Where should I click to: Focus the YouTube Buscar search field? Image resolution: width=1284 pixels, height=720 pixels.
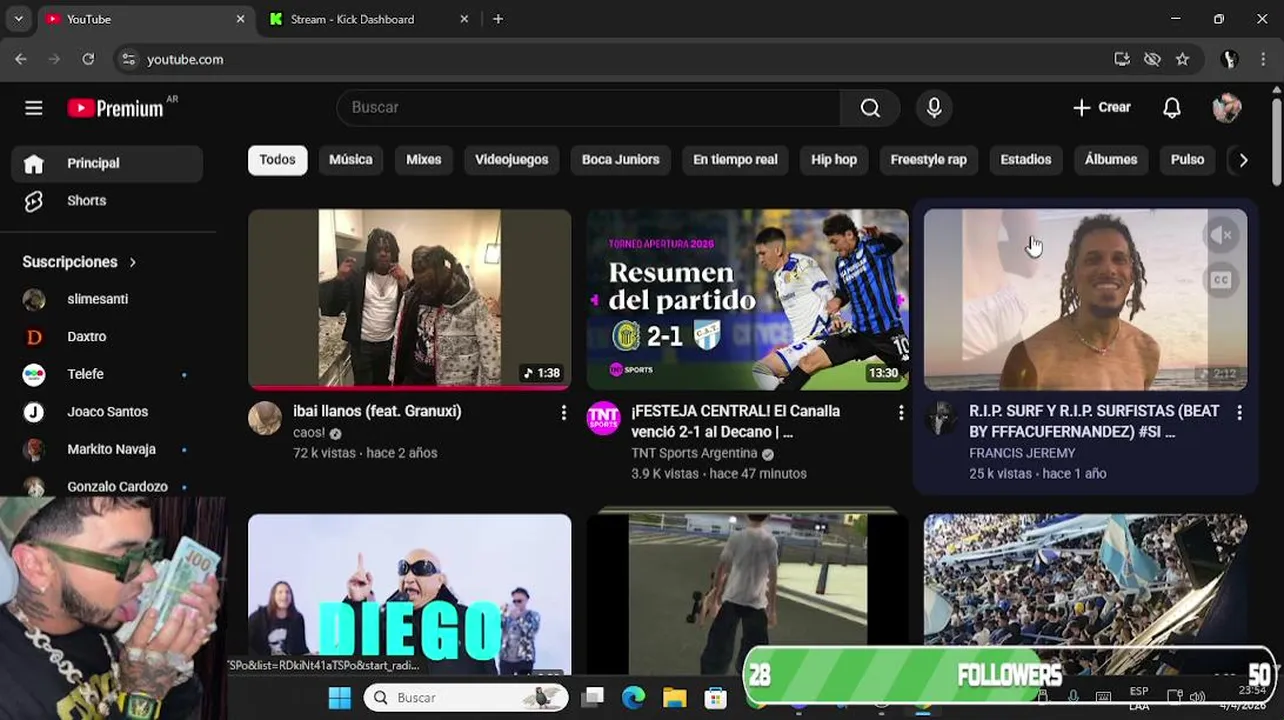[x=590, y=108]
